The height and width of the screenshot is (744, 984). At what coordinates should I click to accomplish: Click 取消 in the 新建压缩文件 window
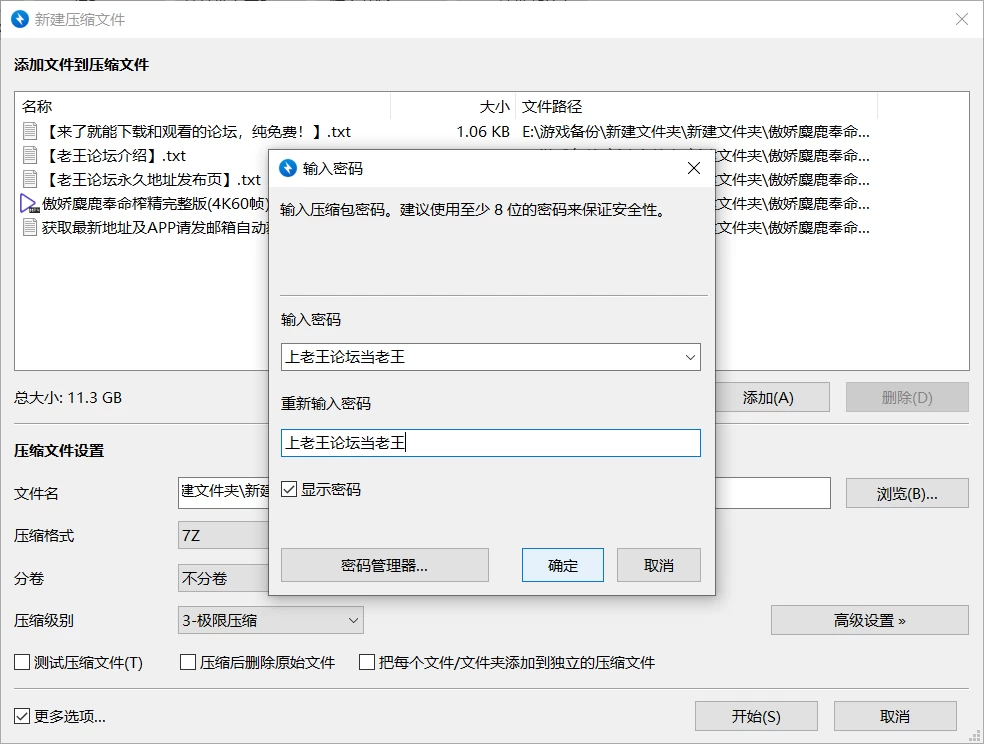click(895, 716)
